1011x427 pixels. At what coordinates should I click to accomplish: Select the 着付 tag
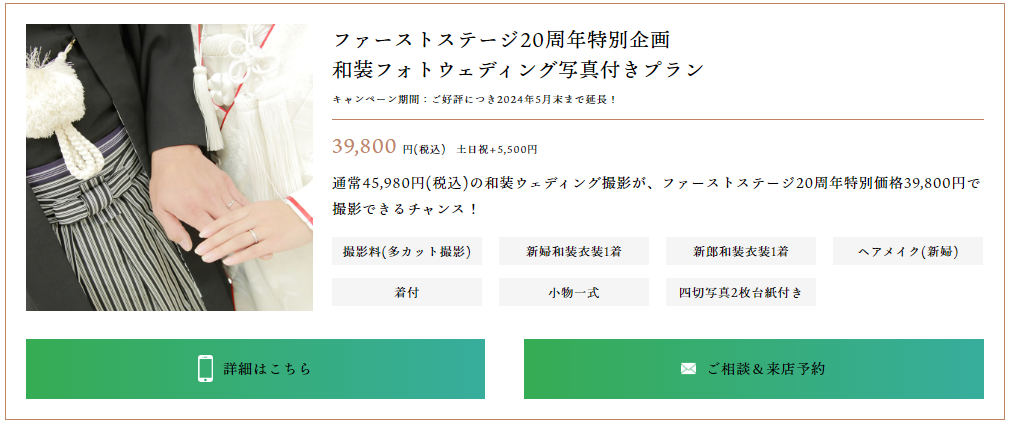coord(407,292)
